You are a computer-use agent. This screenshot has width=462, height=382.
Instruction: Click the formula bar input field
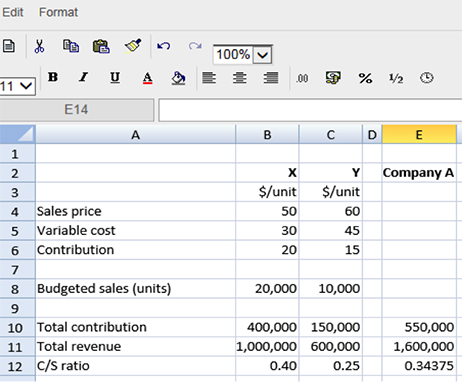(310, 110)
